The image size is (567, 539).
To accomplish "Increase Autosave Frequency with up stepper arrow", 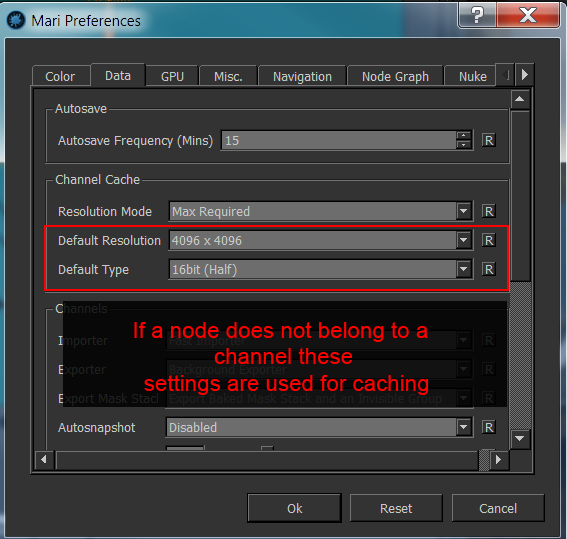I will point(463,136).
